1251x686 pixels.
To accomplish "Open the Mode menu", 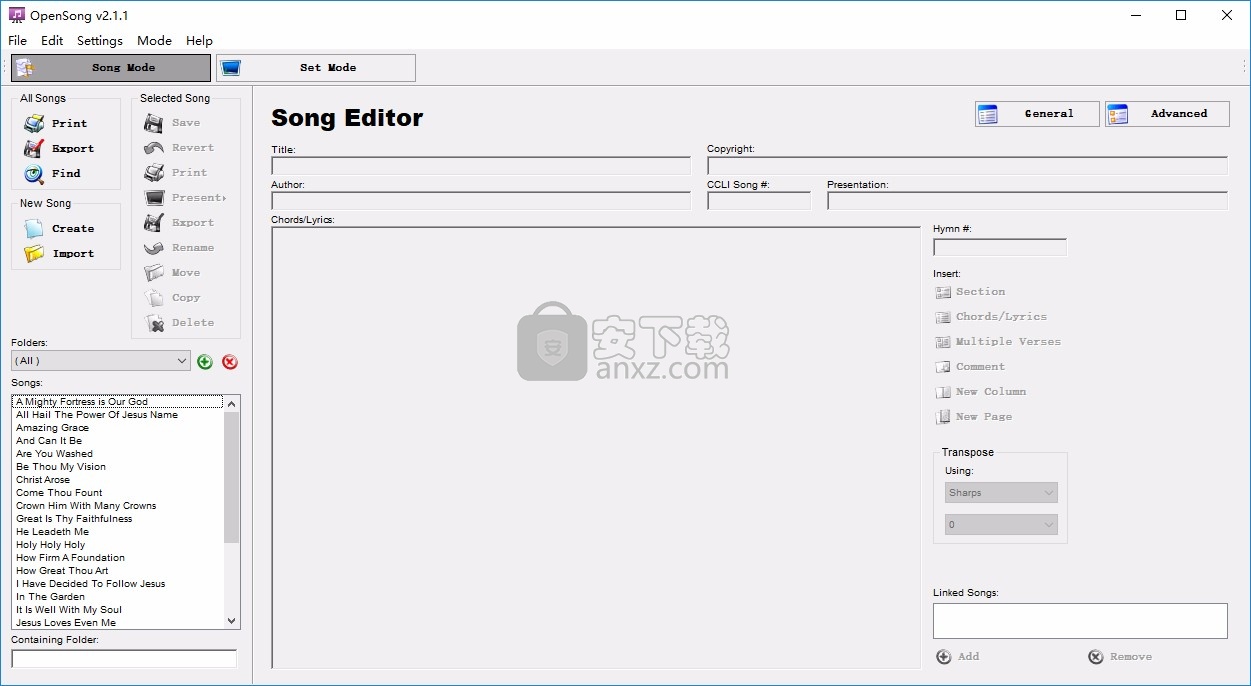I will click(155, 41).
